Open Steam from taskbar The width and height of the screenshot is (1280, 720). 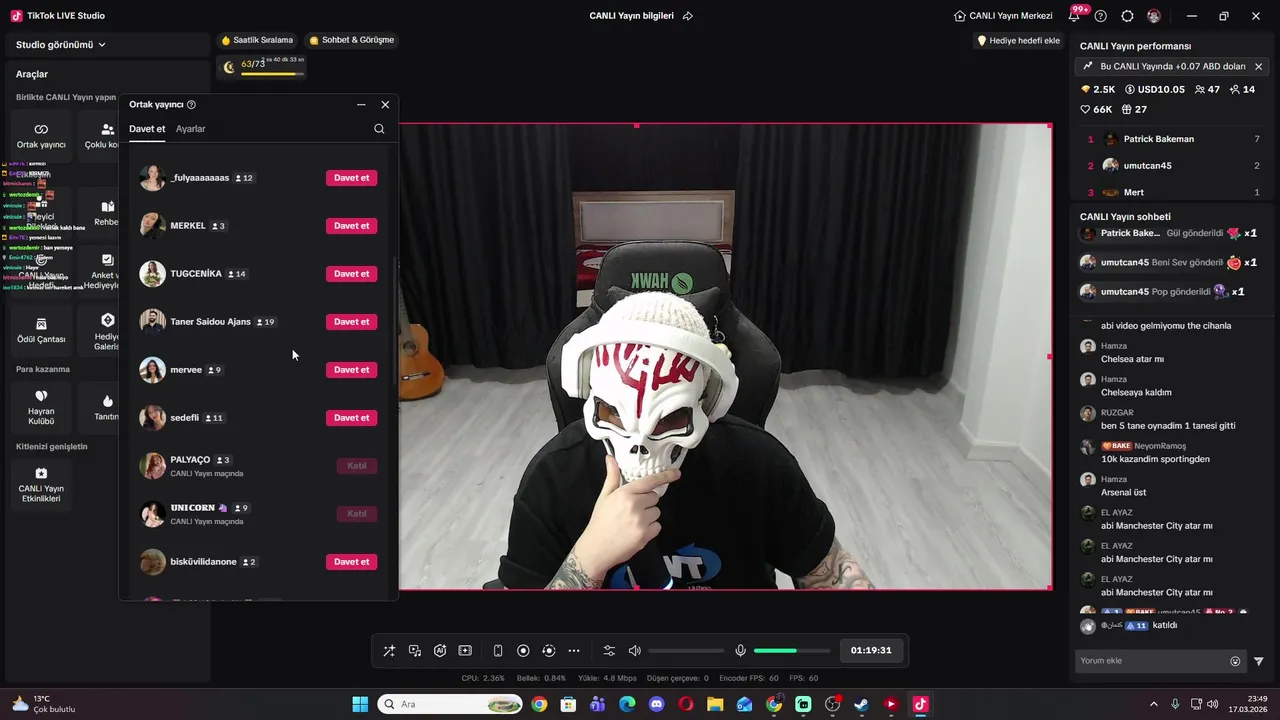(861, 704)
